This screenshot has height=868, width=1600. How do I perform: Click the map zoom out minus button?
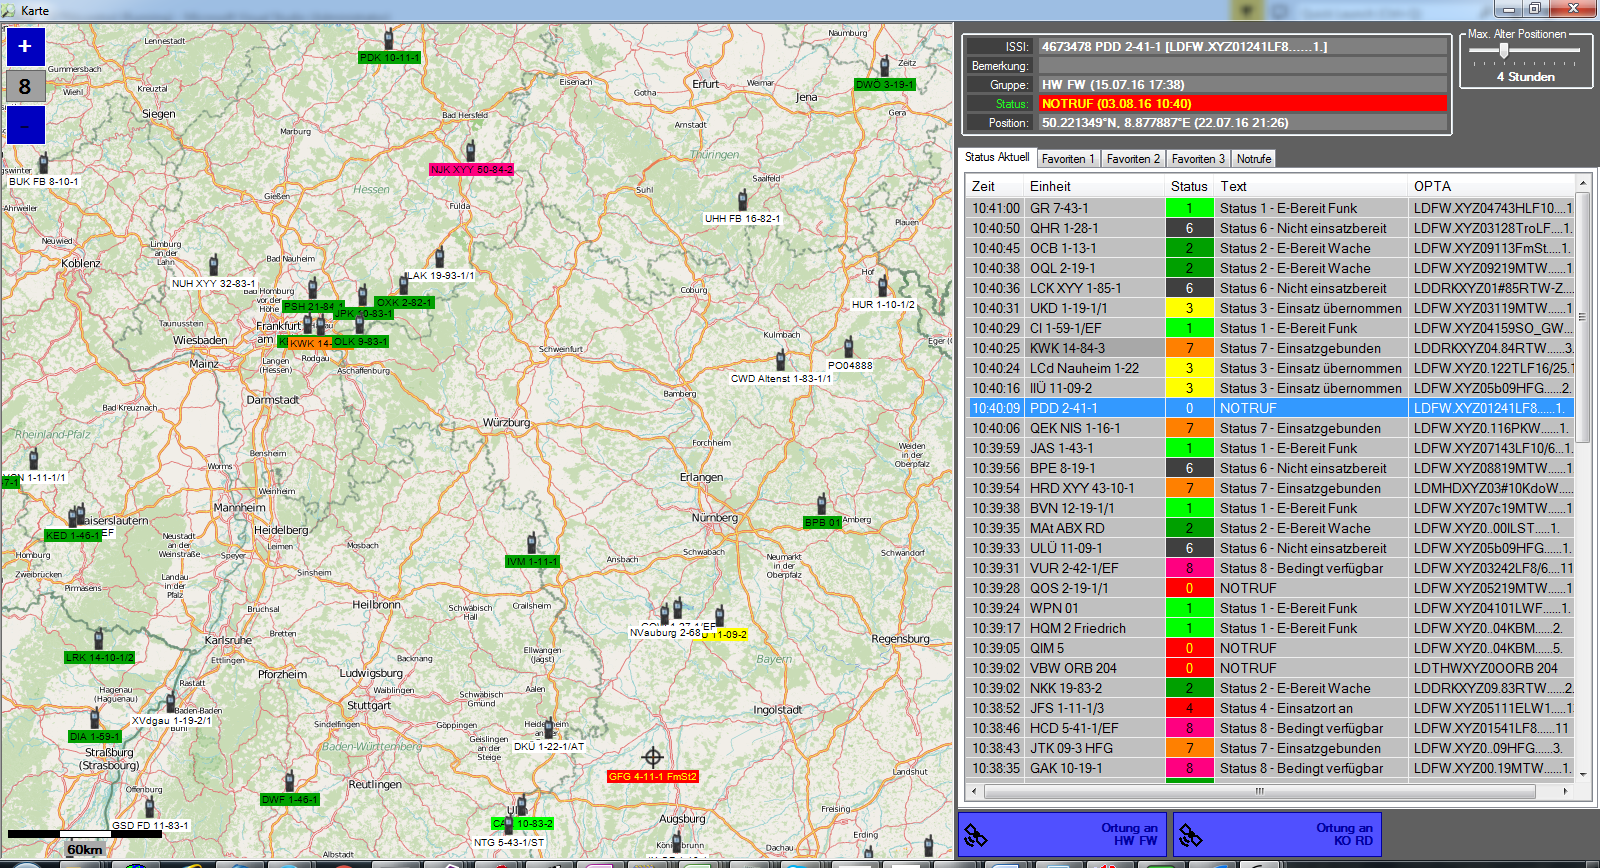[25, 126]
